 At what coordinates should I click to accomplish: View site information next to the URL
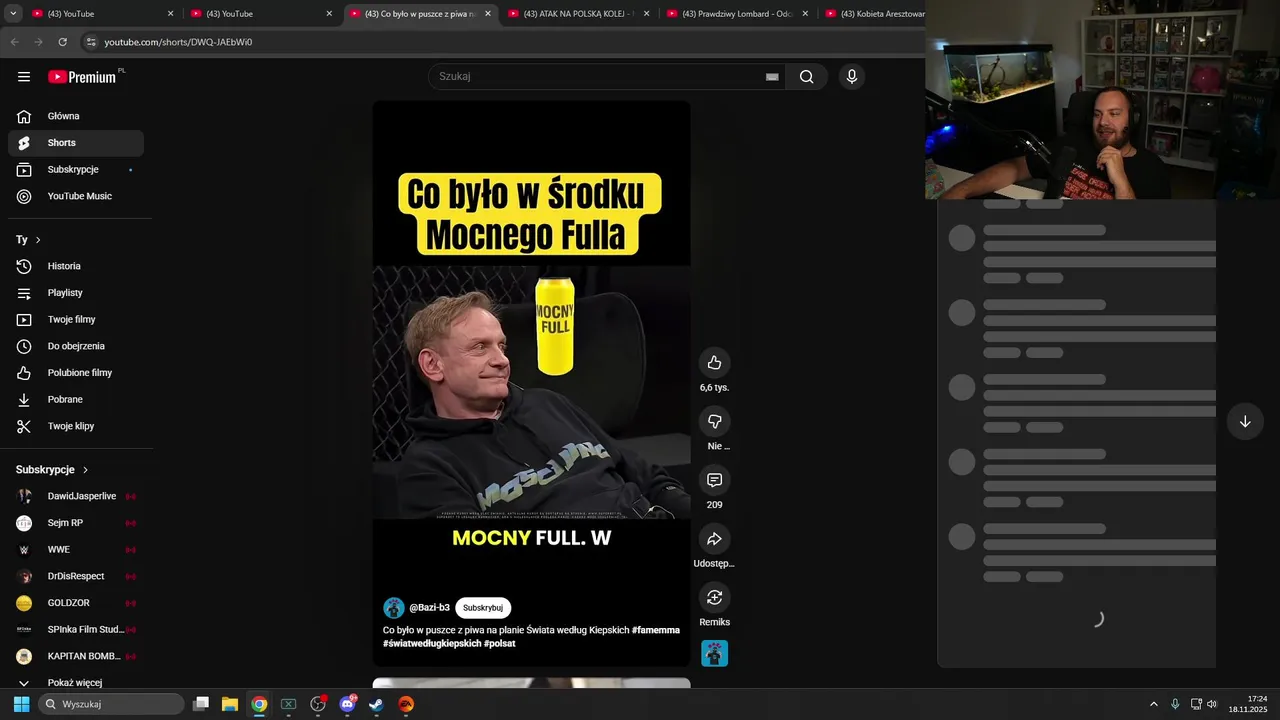(x=91, y=42)
